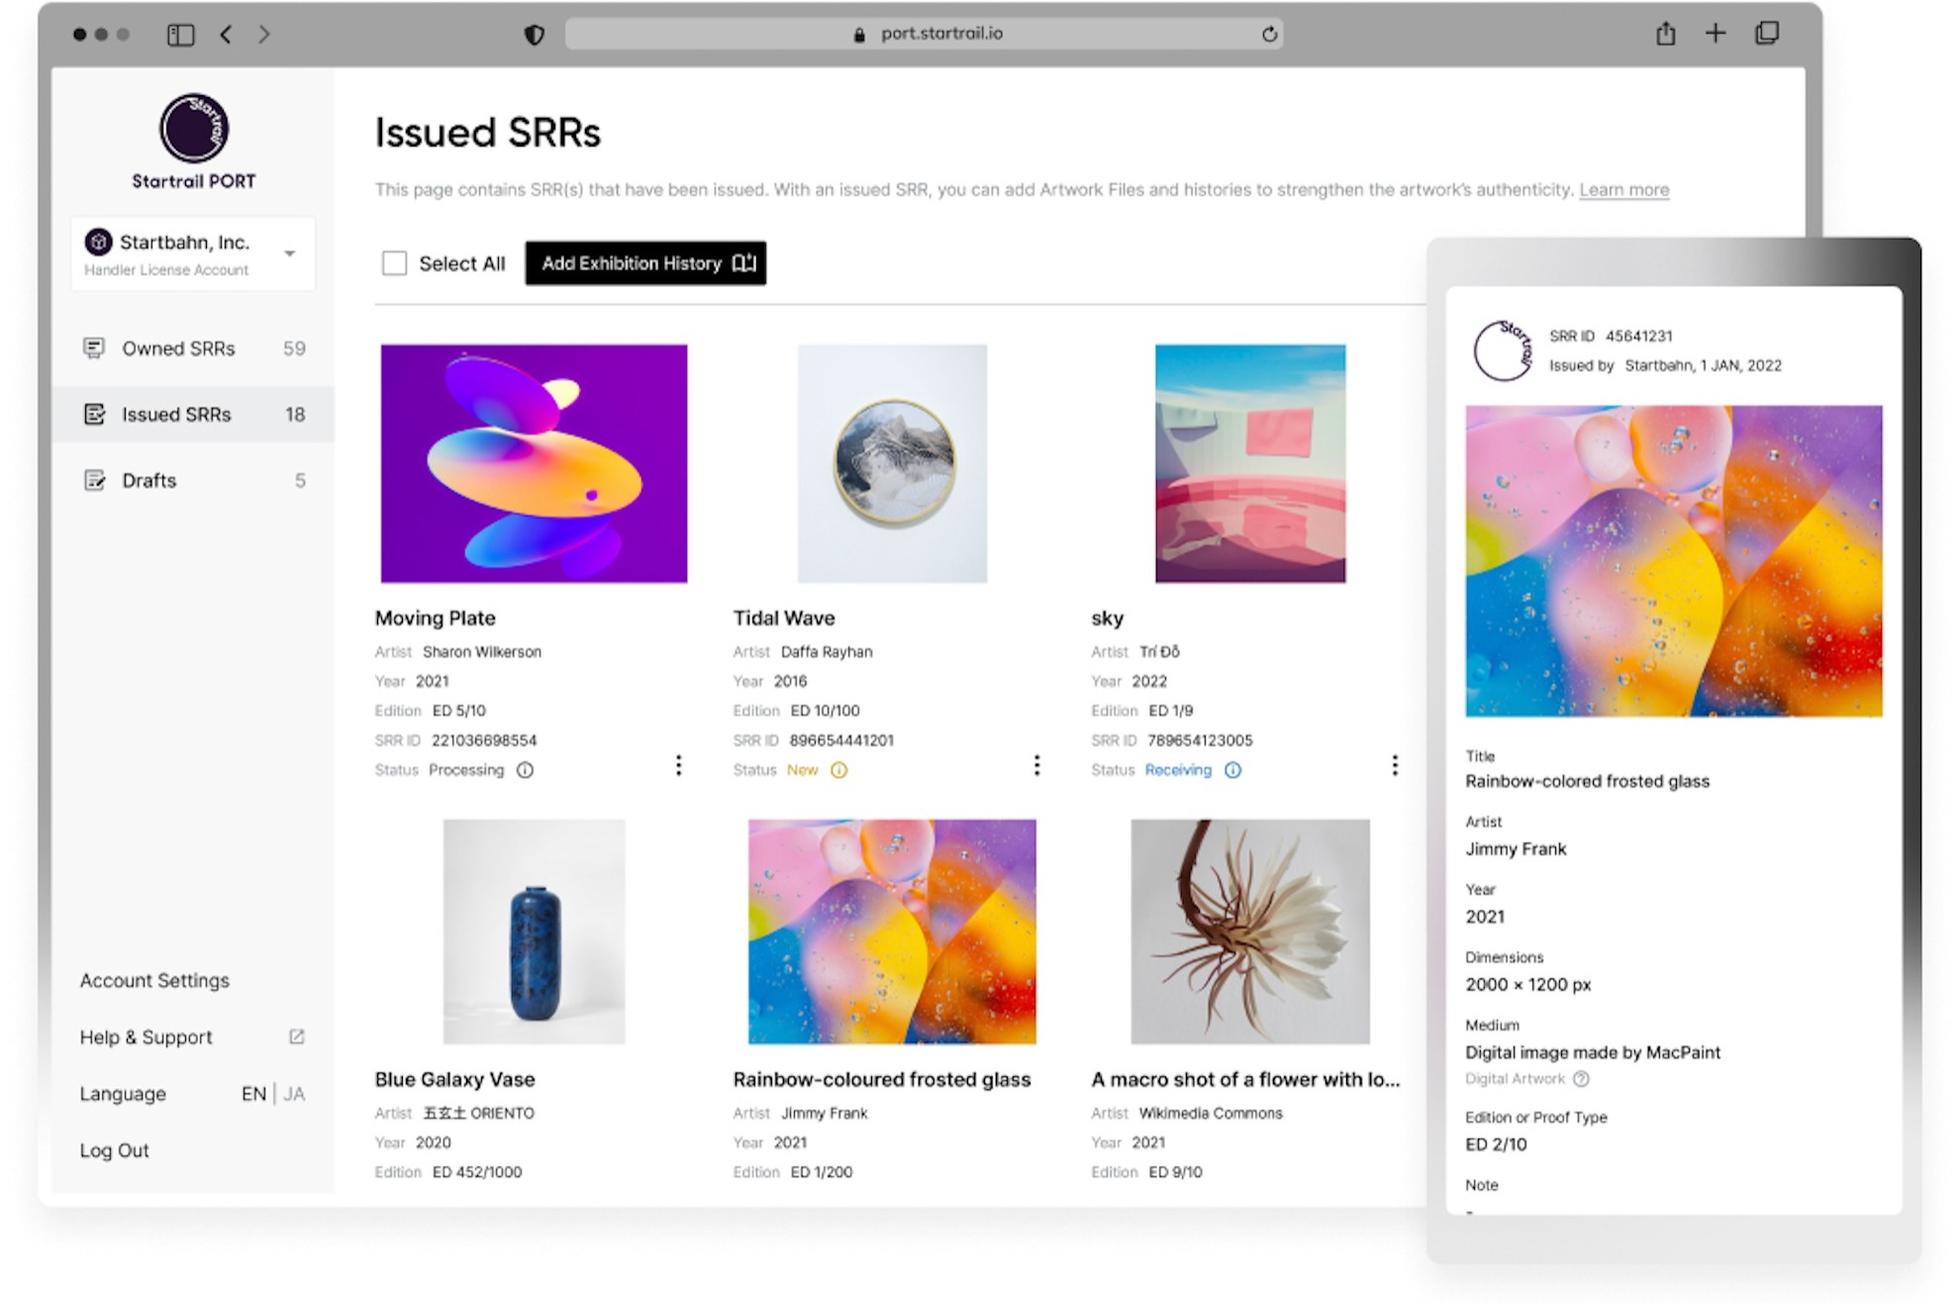Screen dimensions: 1960x1304
Task: Click info icon next to Processing status
Action: pos(525,770)
